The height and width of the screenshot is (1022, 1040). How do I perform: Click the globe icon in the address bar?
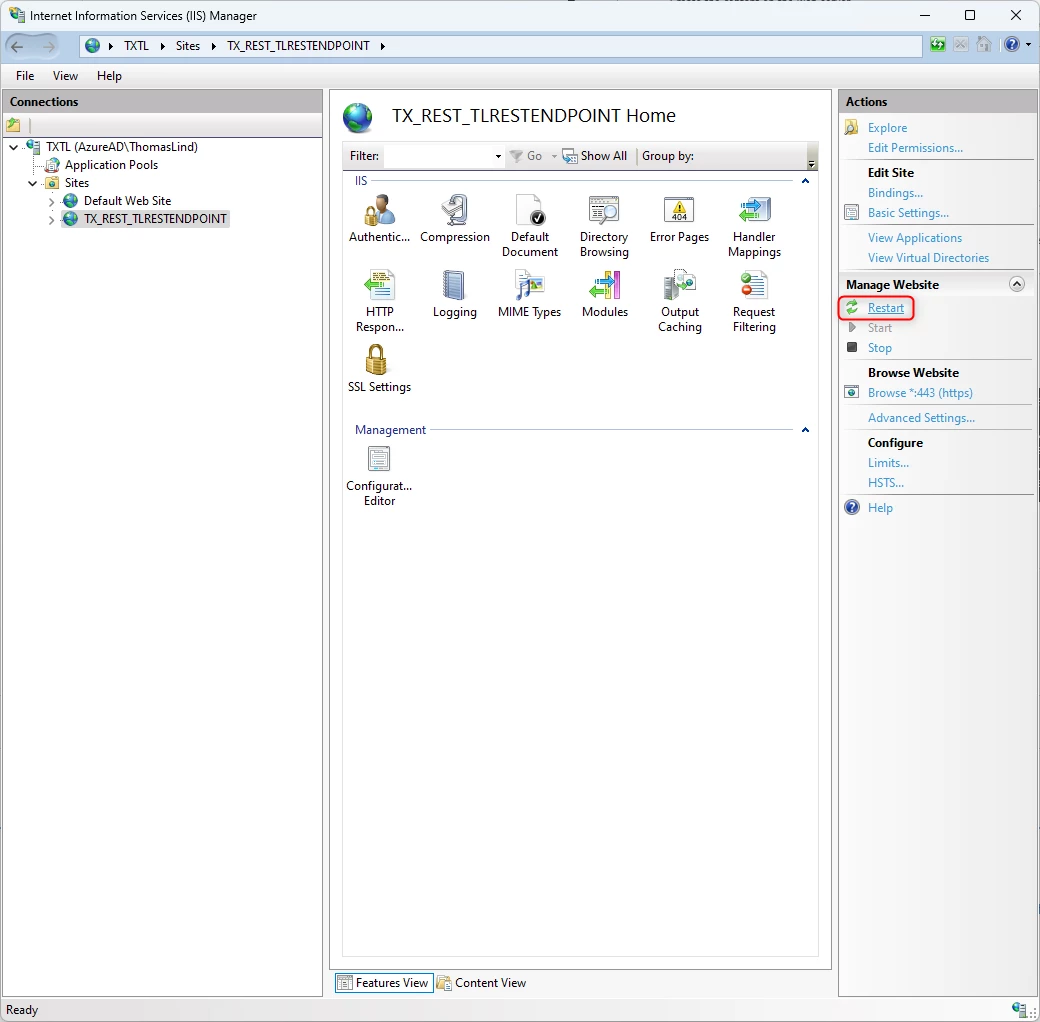pyautogui.click(x=93, y=46)
